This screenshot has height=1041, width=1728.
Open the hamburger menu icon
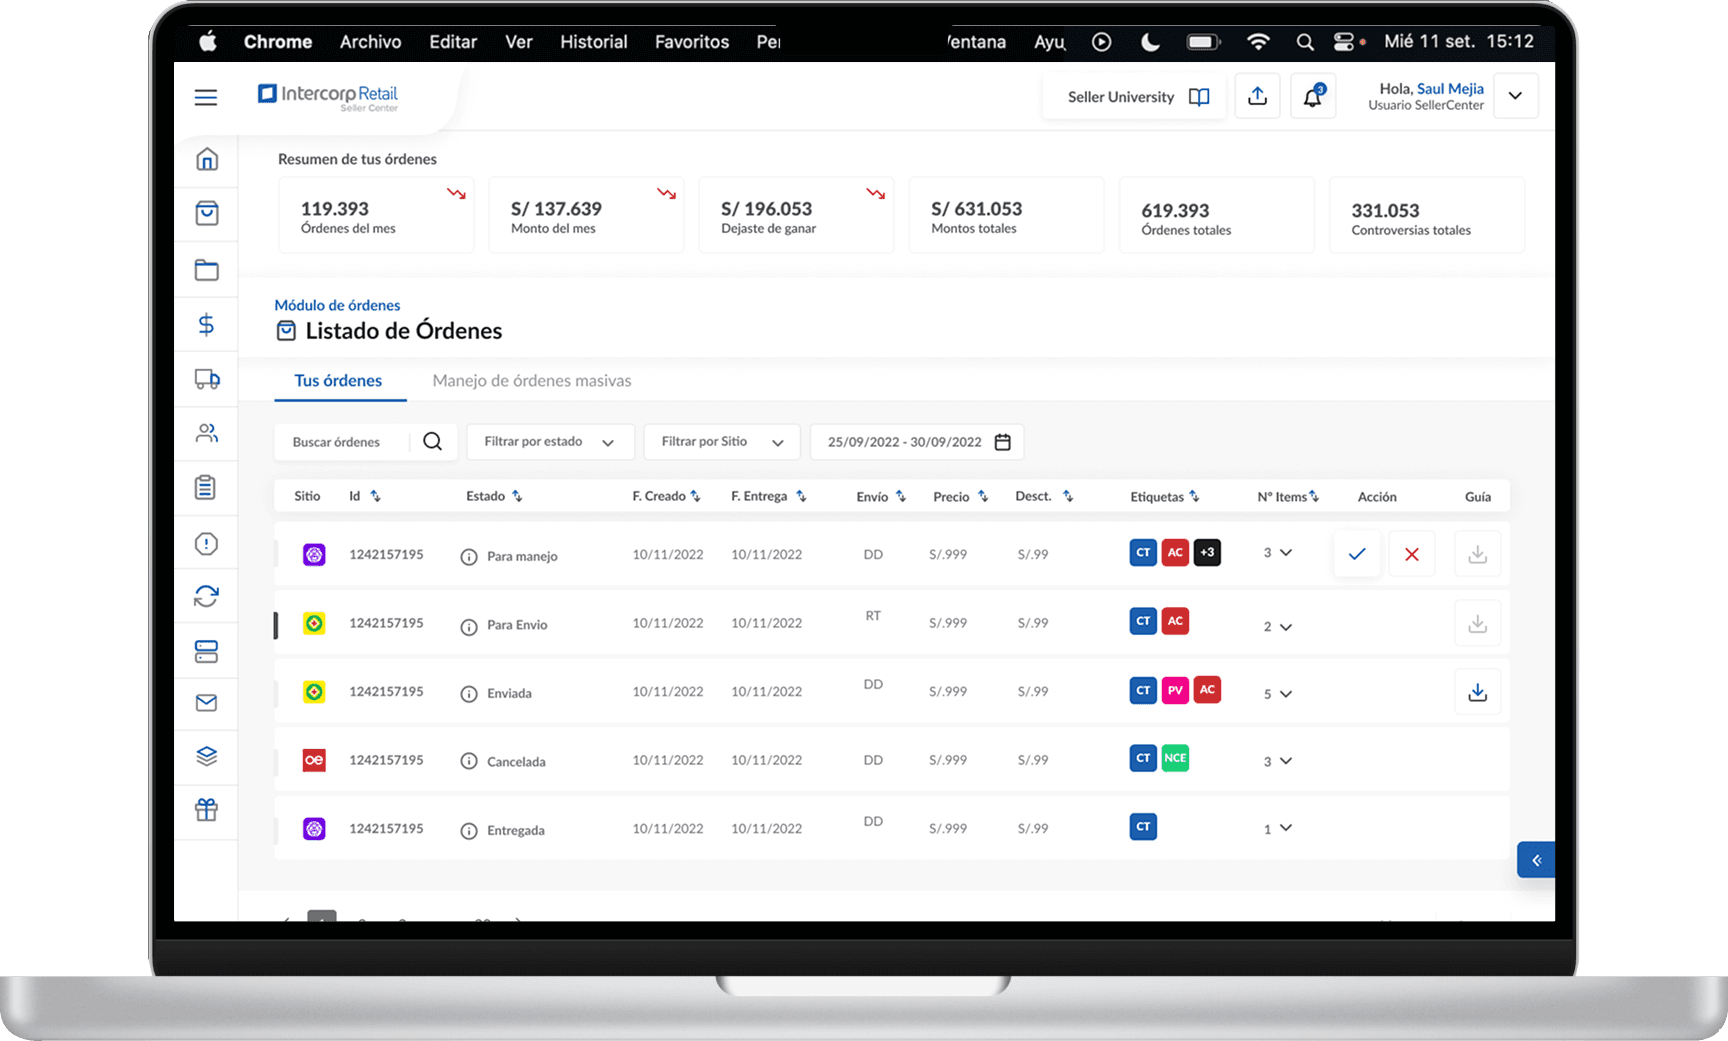pyautogui.click(x=206, y=97)
